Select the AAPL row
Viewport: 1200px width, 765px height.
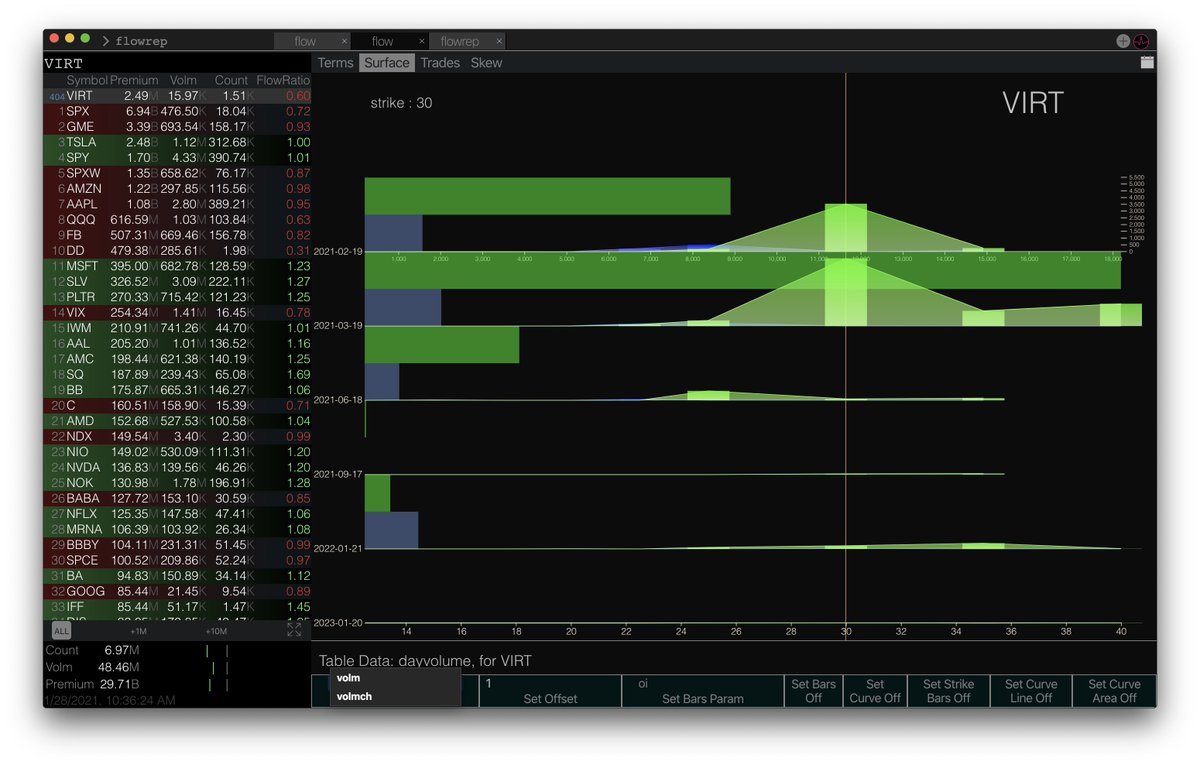tap(177, 204)
